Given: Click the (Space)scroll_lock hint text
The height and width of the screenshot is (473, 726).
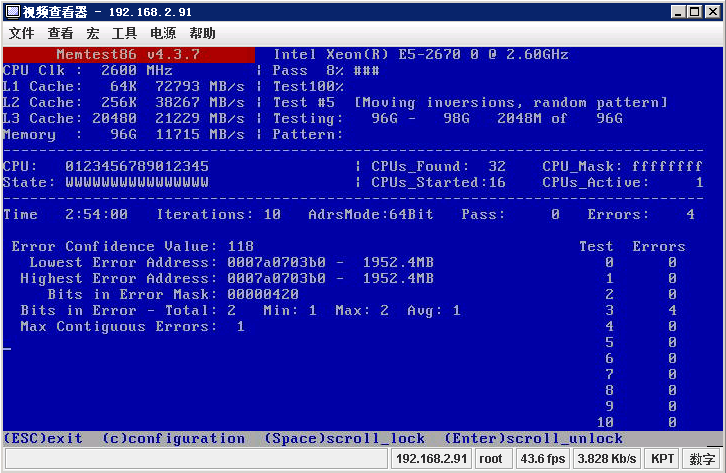Looking at the screenshot, I should click(344, 438).
